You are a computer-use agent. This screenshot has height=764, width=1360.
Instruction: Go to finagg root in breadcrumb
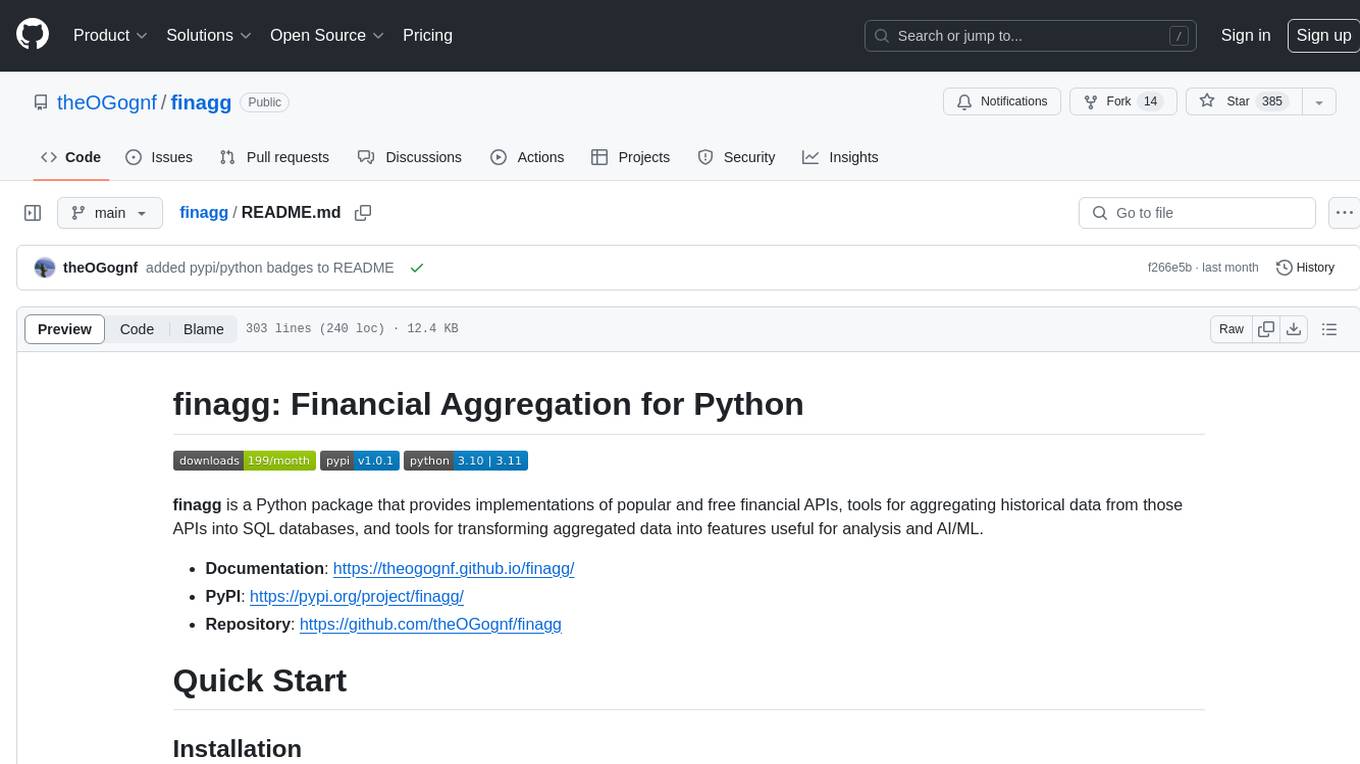[x=204, y=213]
